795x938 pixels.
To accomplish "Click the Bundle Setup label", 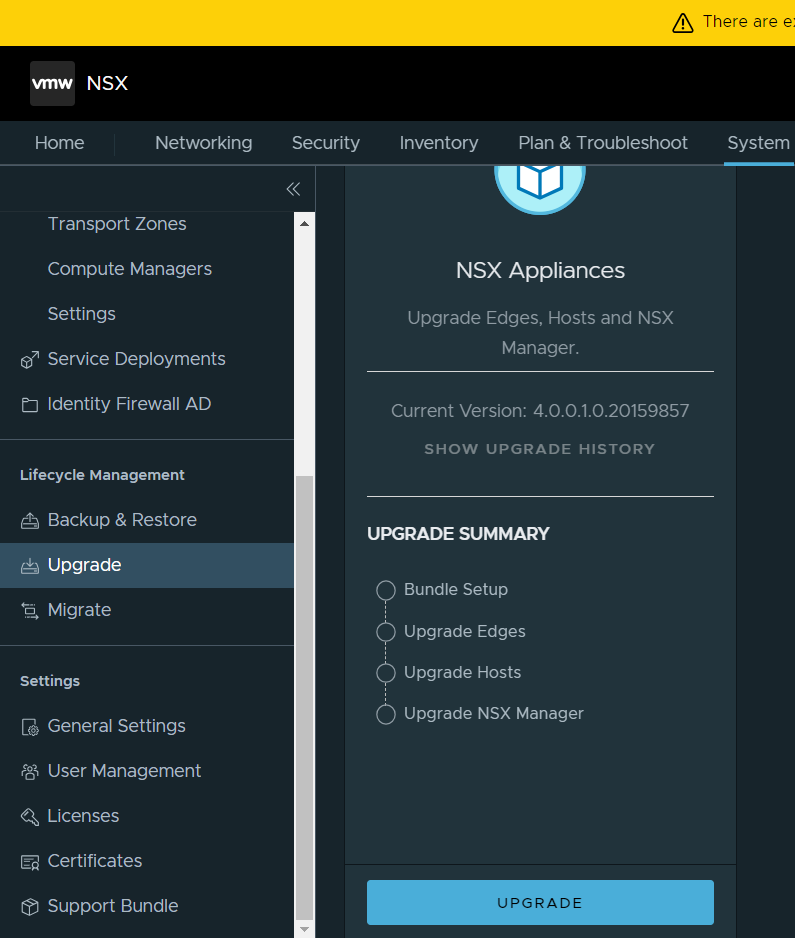I will coord(456,590).
